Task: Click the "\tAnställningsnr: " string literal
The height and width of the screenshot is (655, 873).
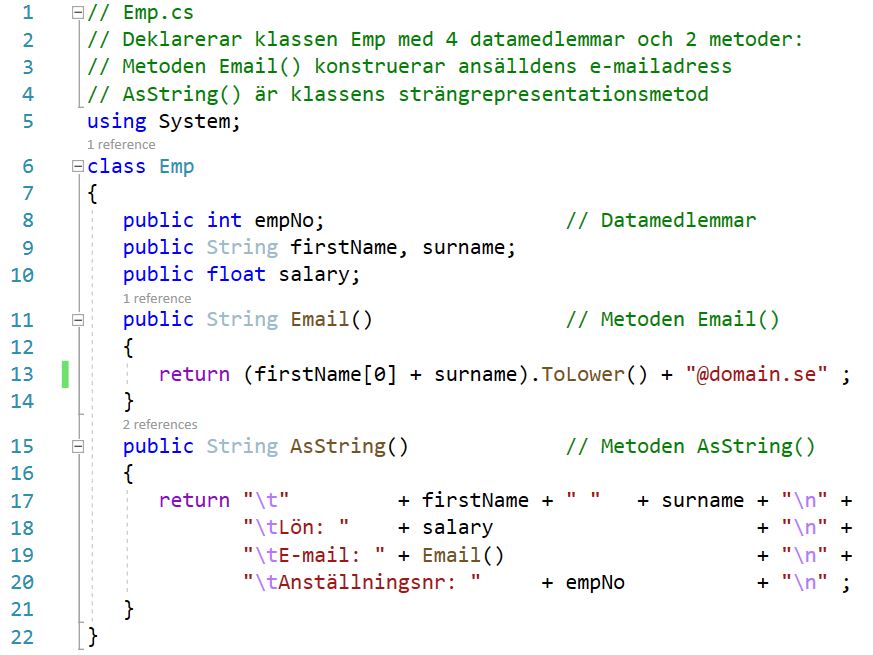Action: [362, 582]
